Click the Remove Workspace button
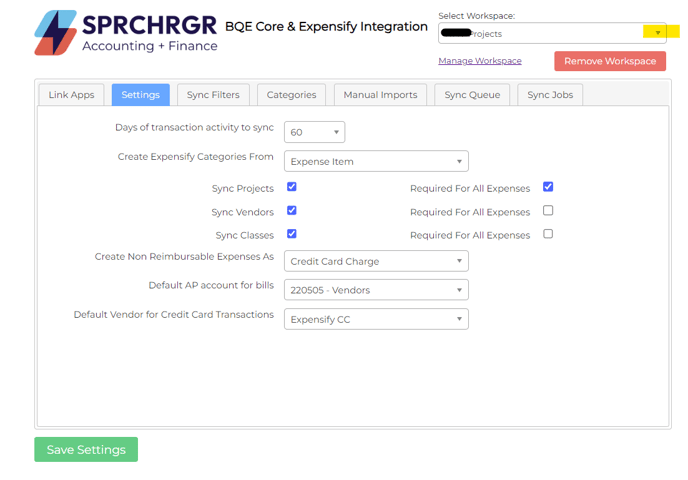This screenshot has height=480, width=688. [610, 61]
